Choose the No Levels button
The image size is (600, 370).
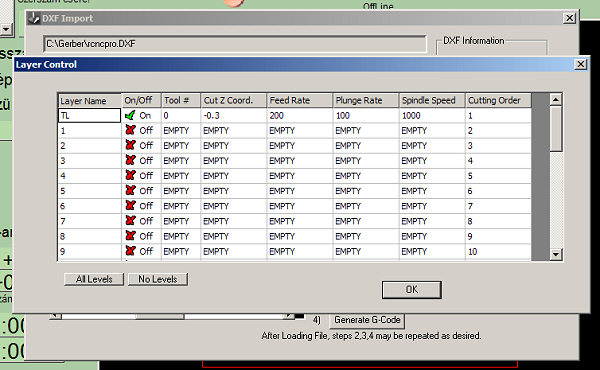[158, 279]
